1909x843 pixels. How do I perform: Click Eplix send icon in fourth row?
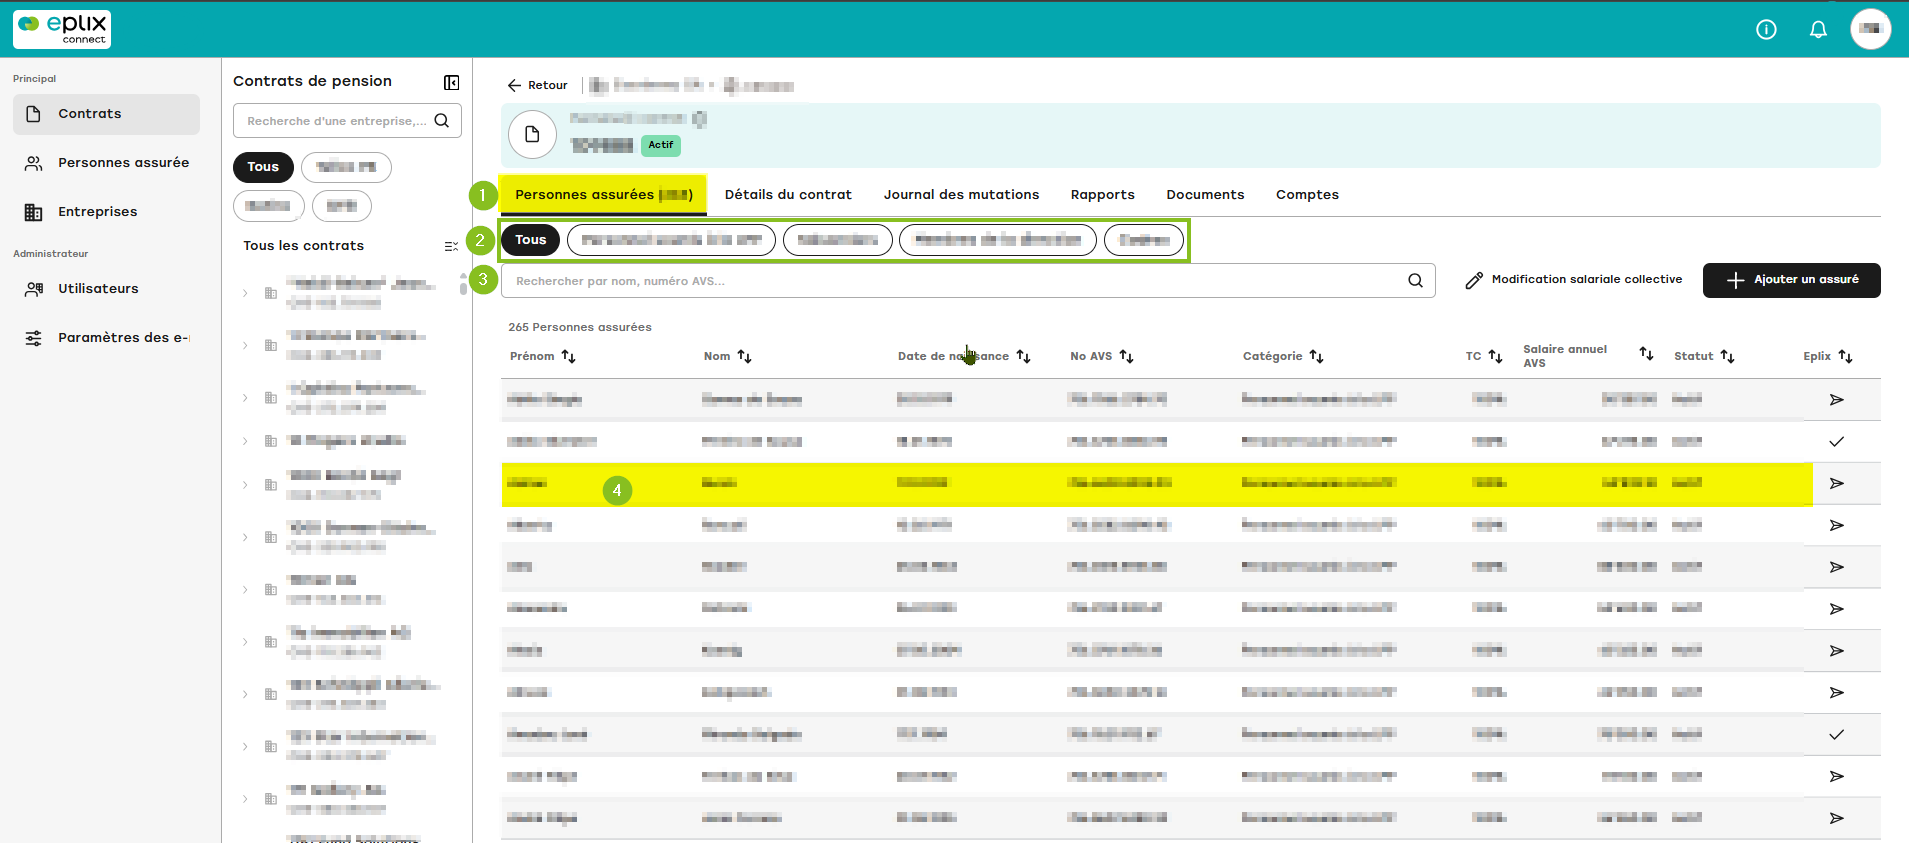click(1836, 526)
